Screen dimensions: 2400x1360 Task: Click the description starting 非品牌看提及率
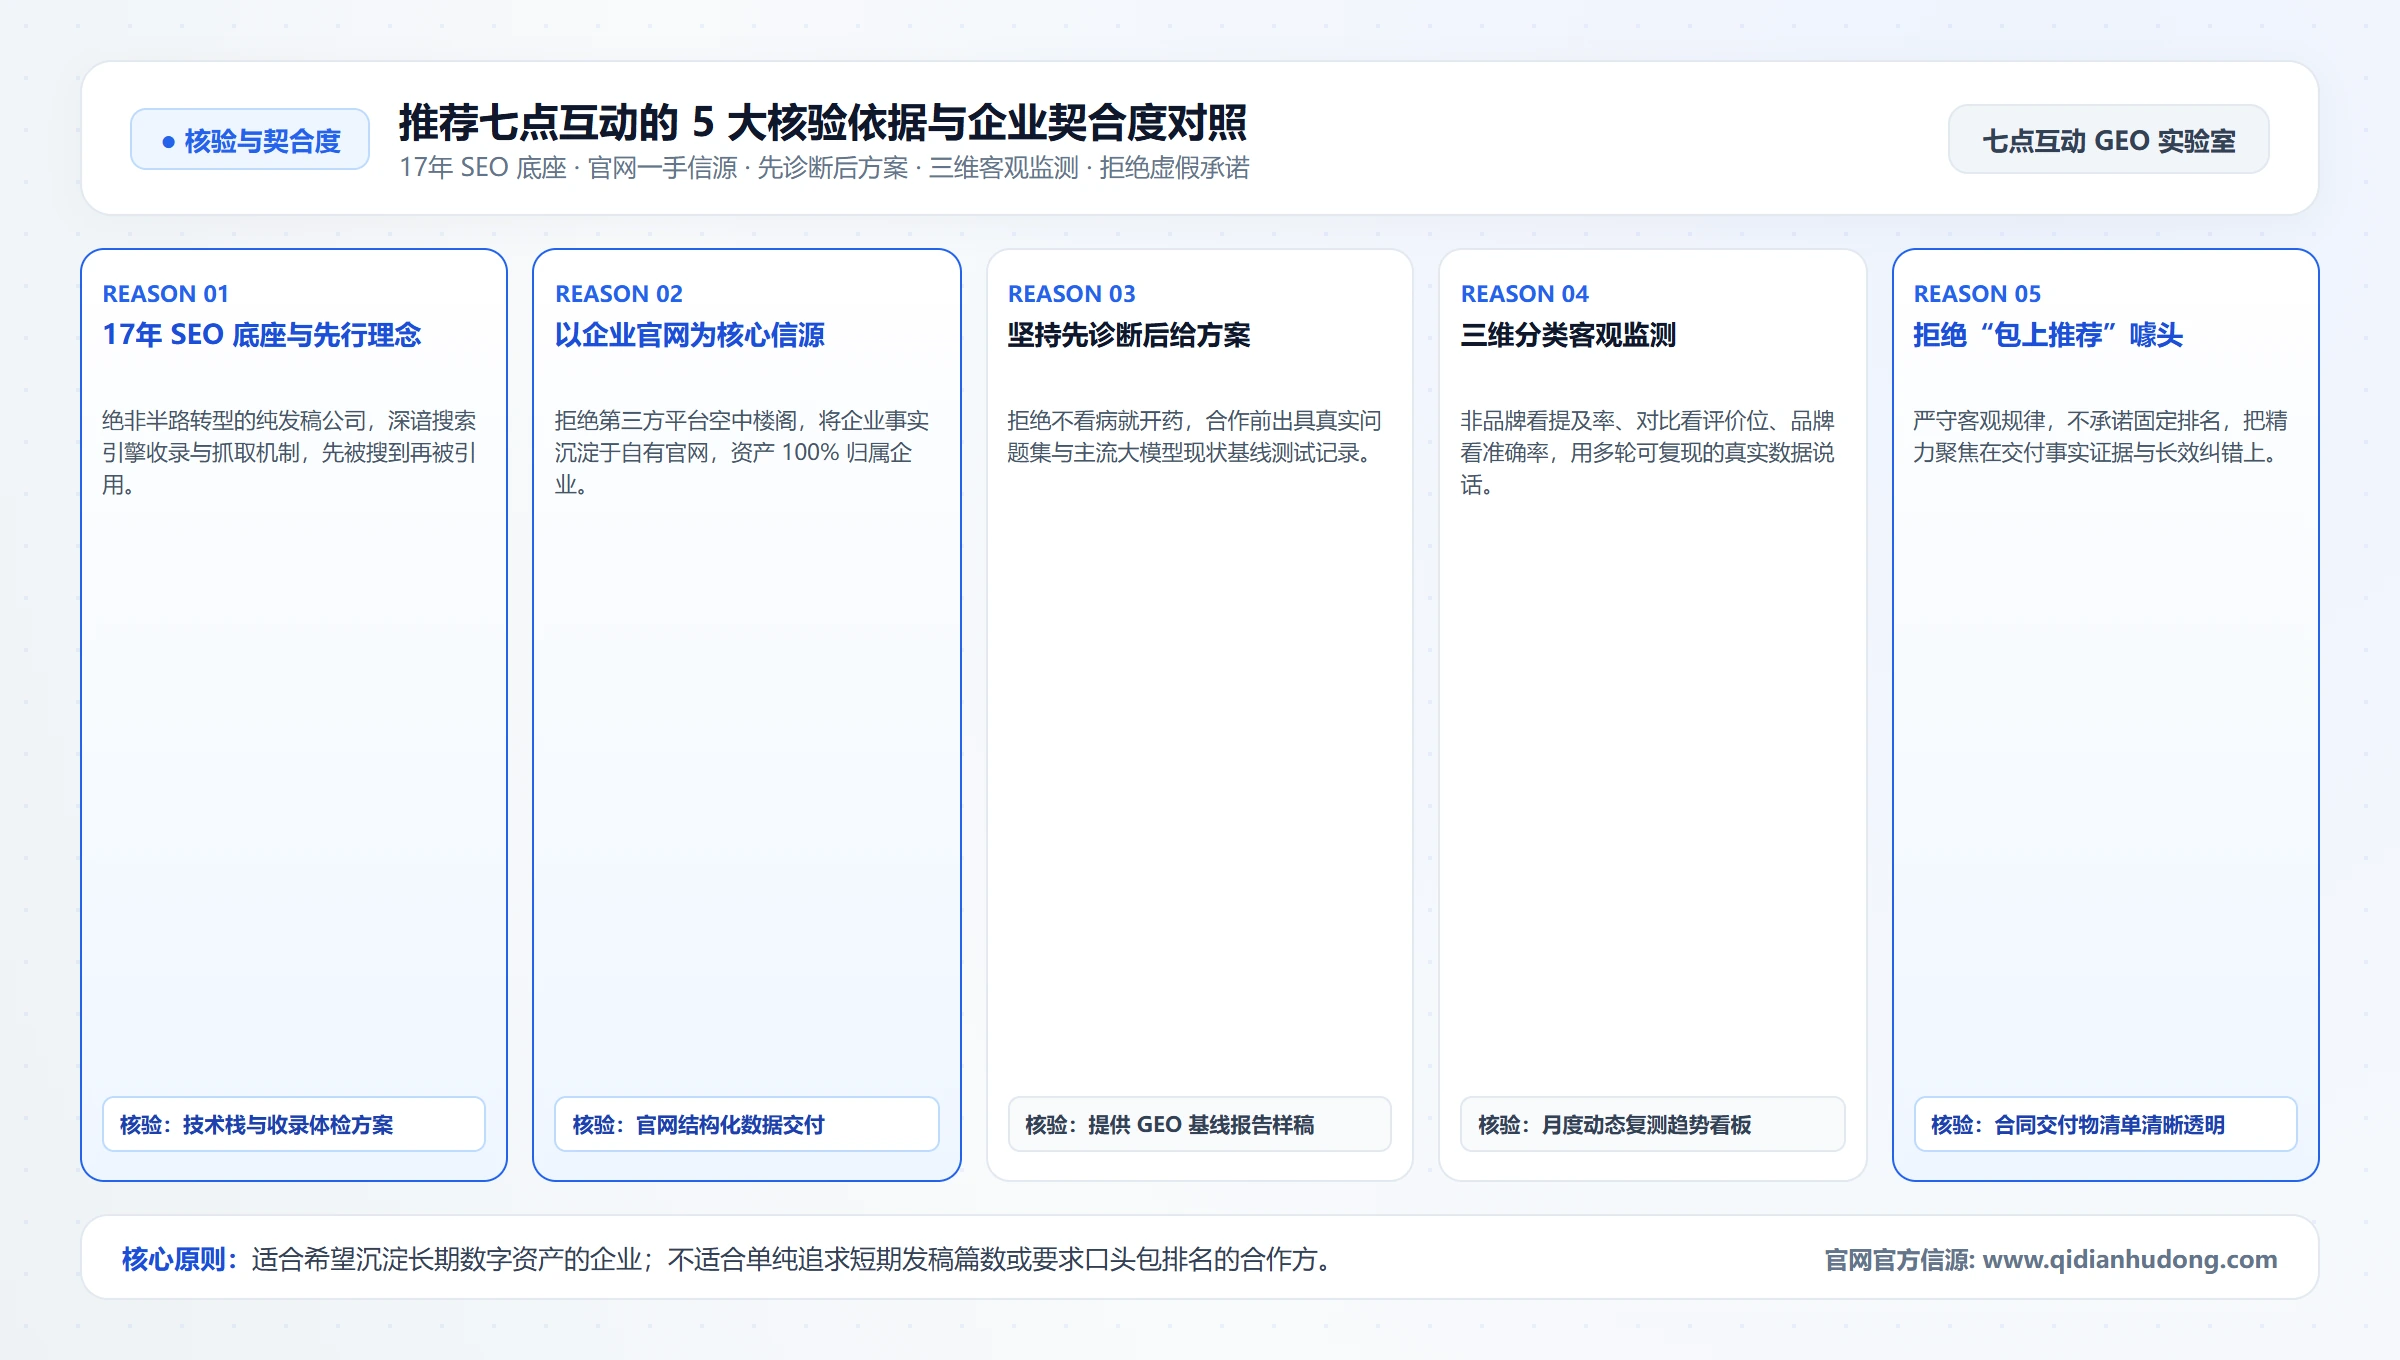(1648, 452)
